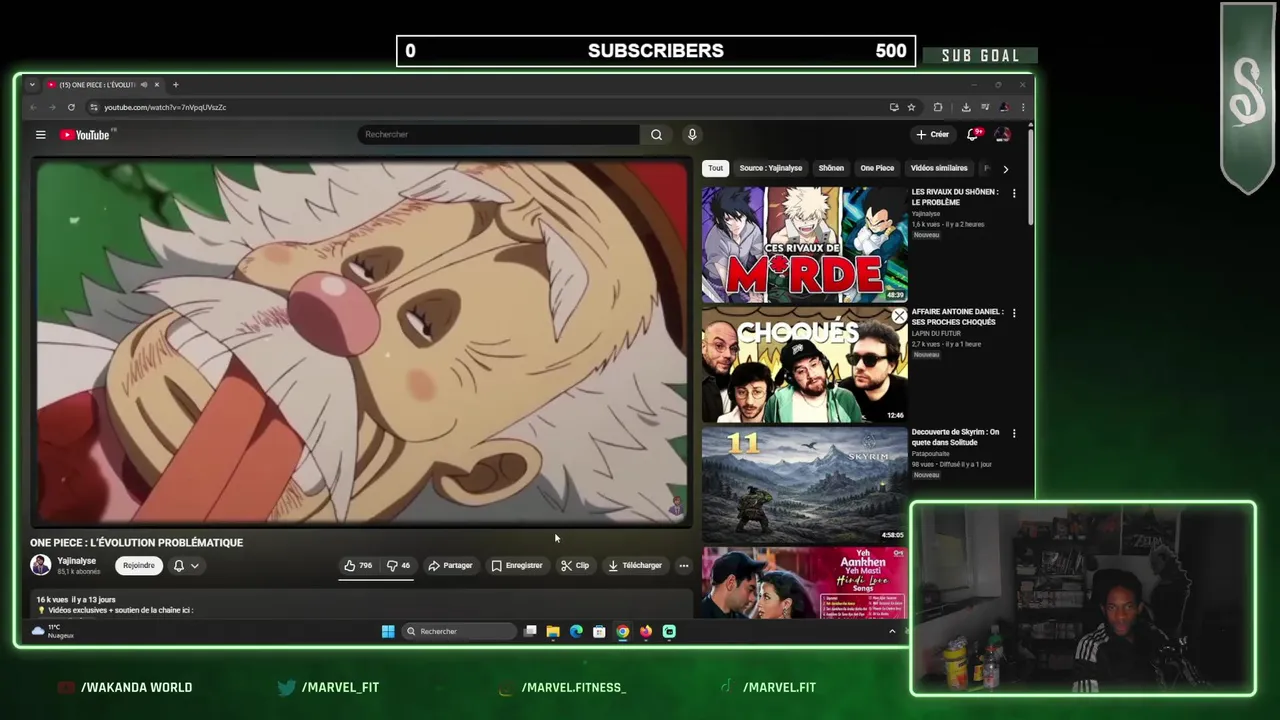1280x720 pixels.
Task: Select the Source : Yajinalyse chip
Action: coord(771,168)
